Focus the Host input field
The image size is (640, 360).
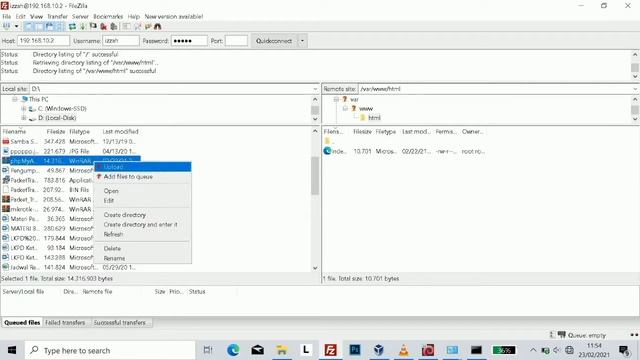pos(43,41)
